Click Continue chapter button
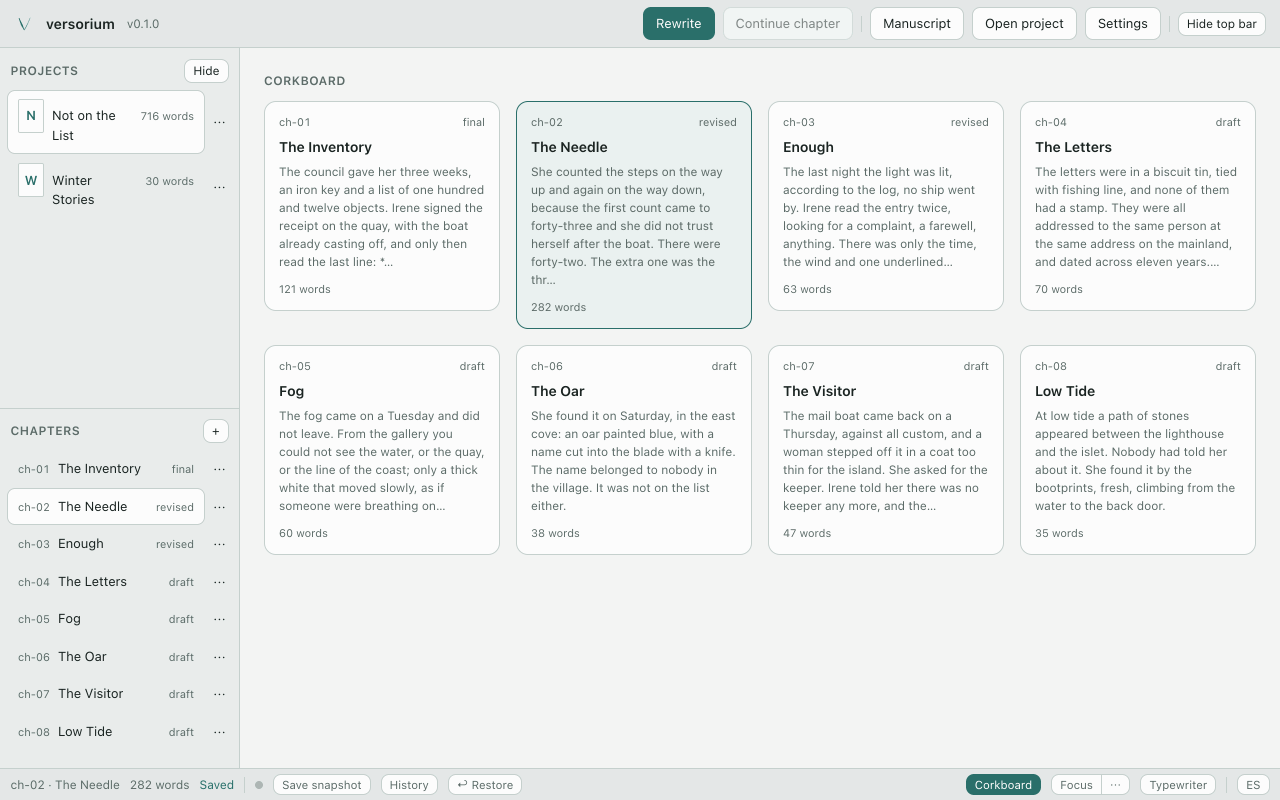Screen dimensions: 1280x800 [x=788, y=24]
